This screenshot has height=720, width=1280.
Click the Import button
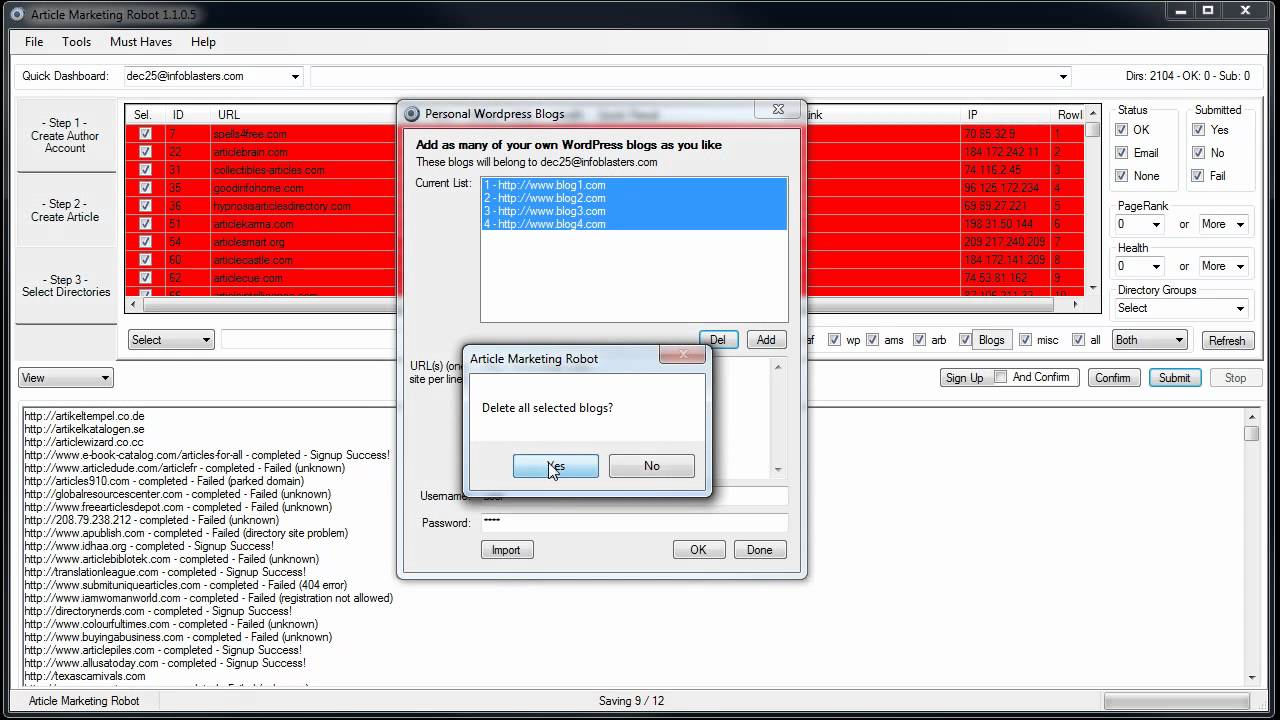pos(506,550)
